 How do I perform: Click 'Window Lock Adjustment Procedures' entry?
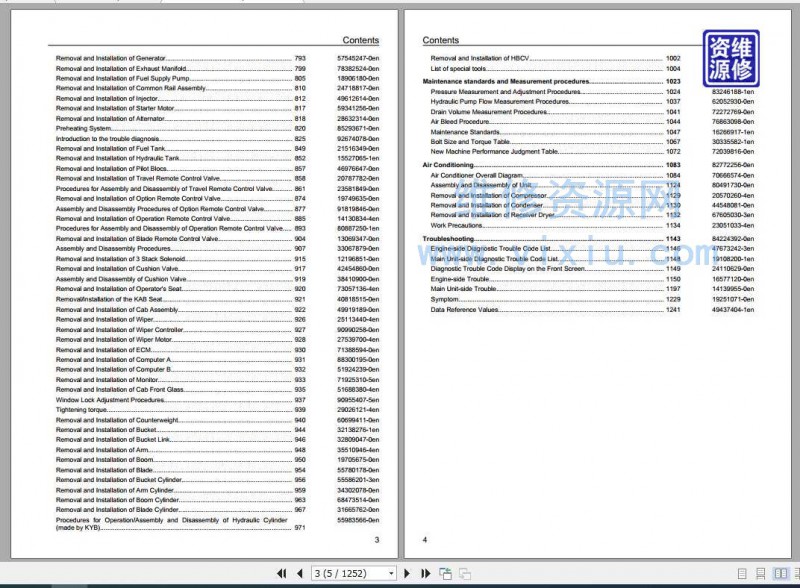coord(110,400)
